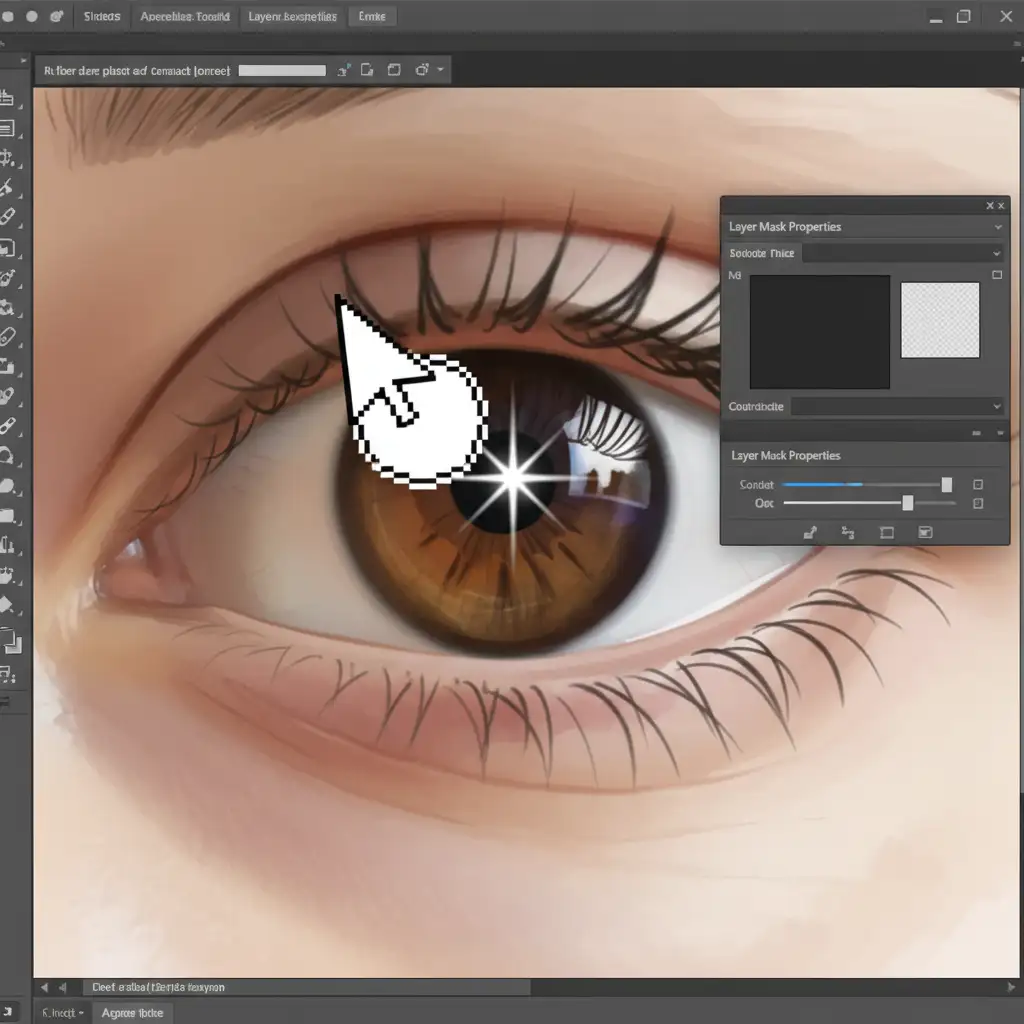Image resolution: width=1024 pixels, height=1024 pixels.
Task: Click the link-style icon at panel bottom left
Action: [x=810, y=533]
